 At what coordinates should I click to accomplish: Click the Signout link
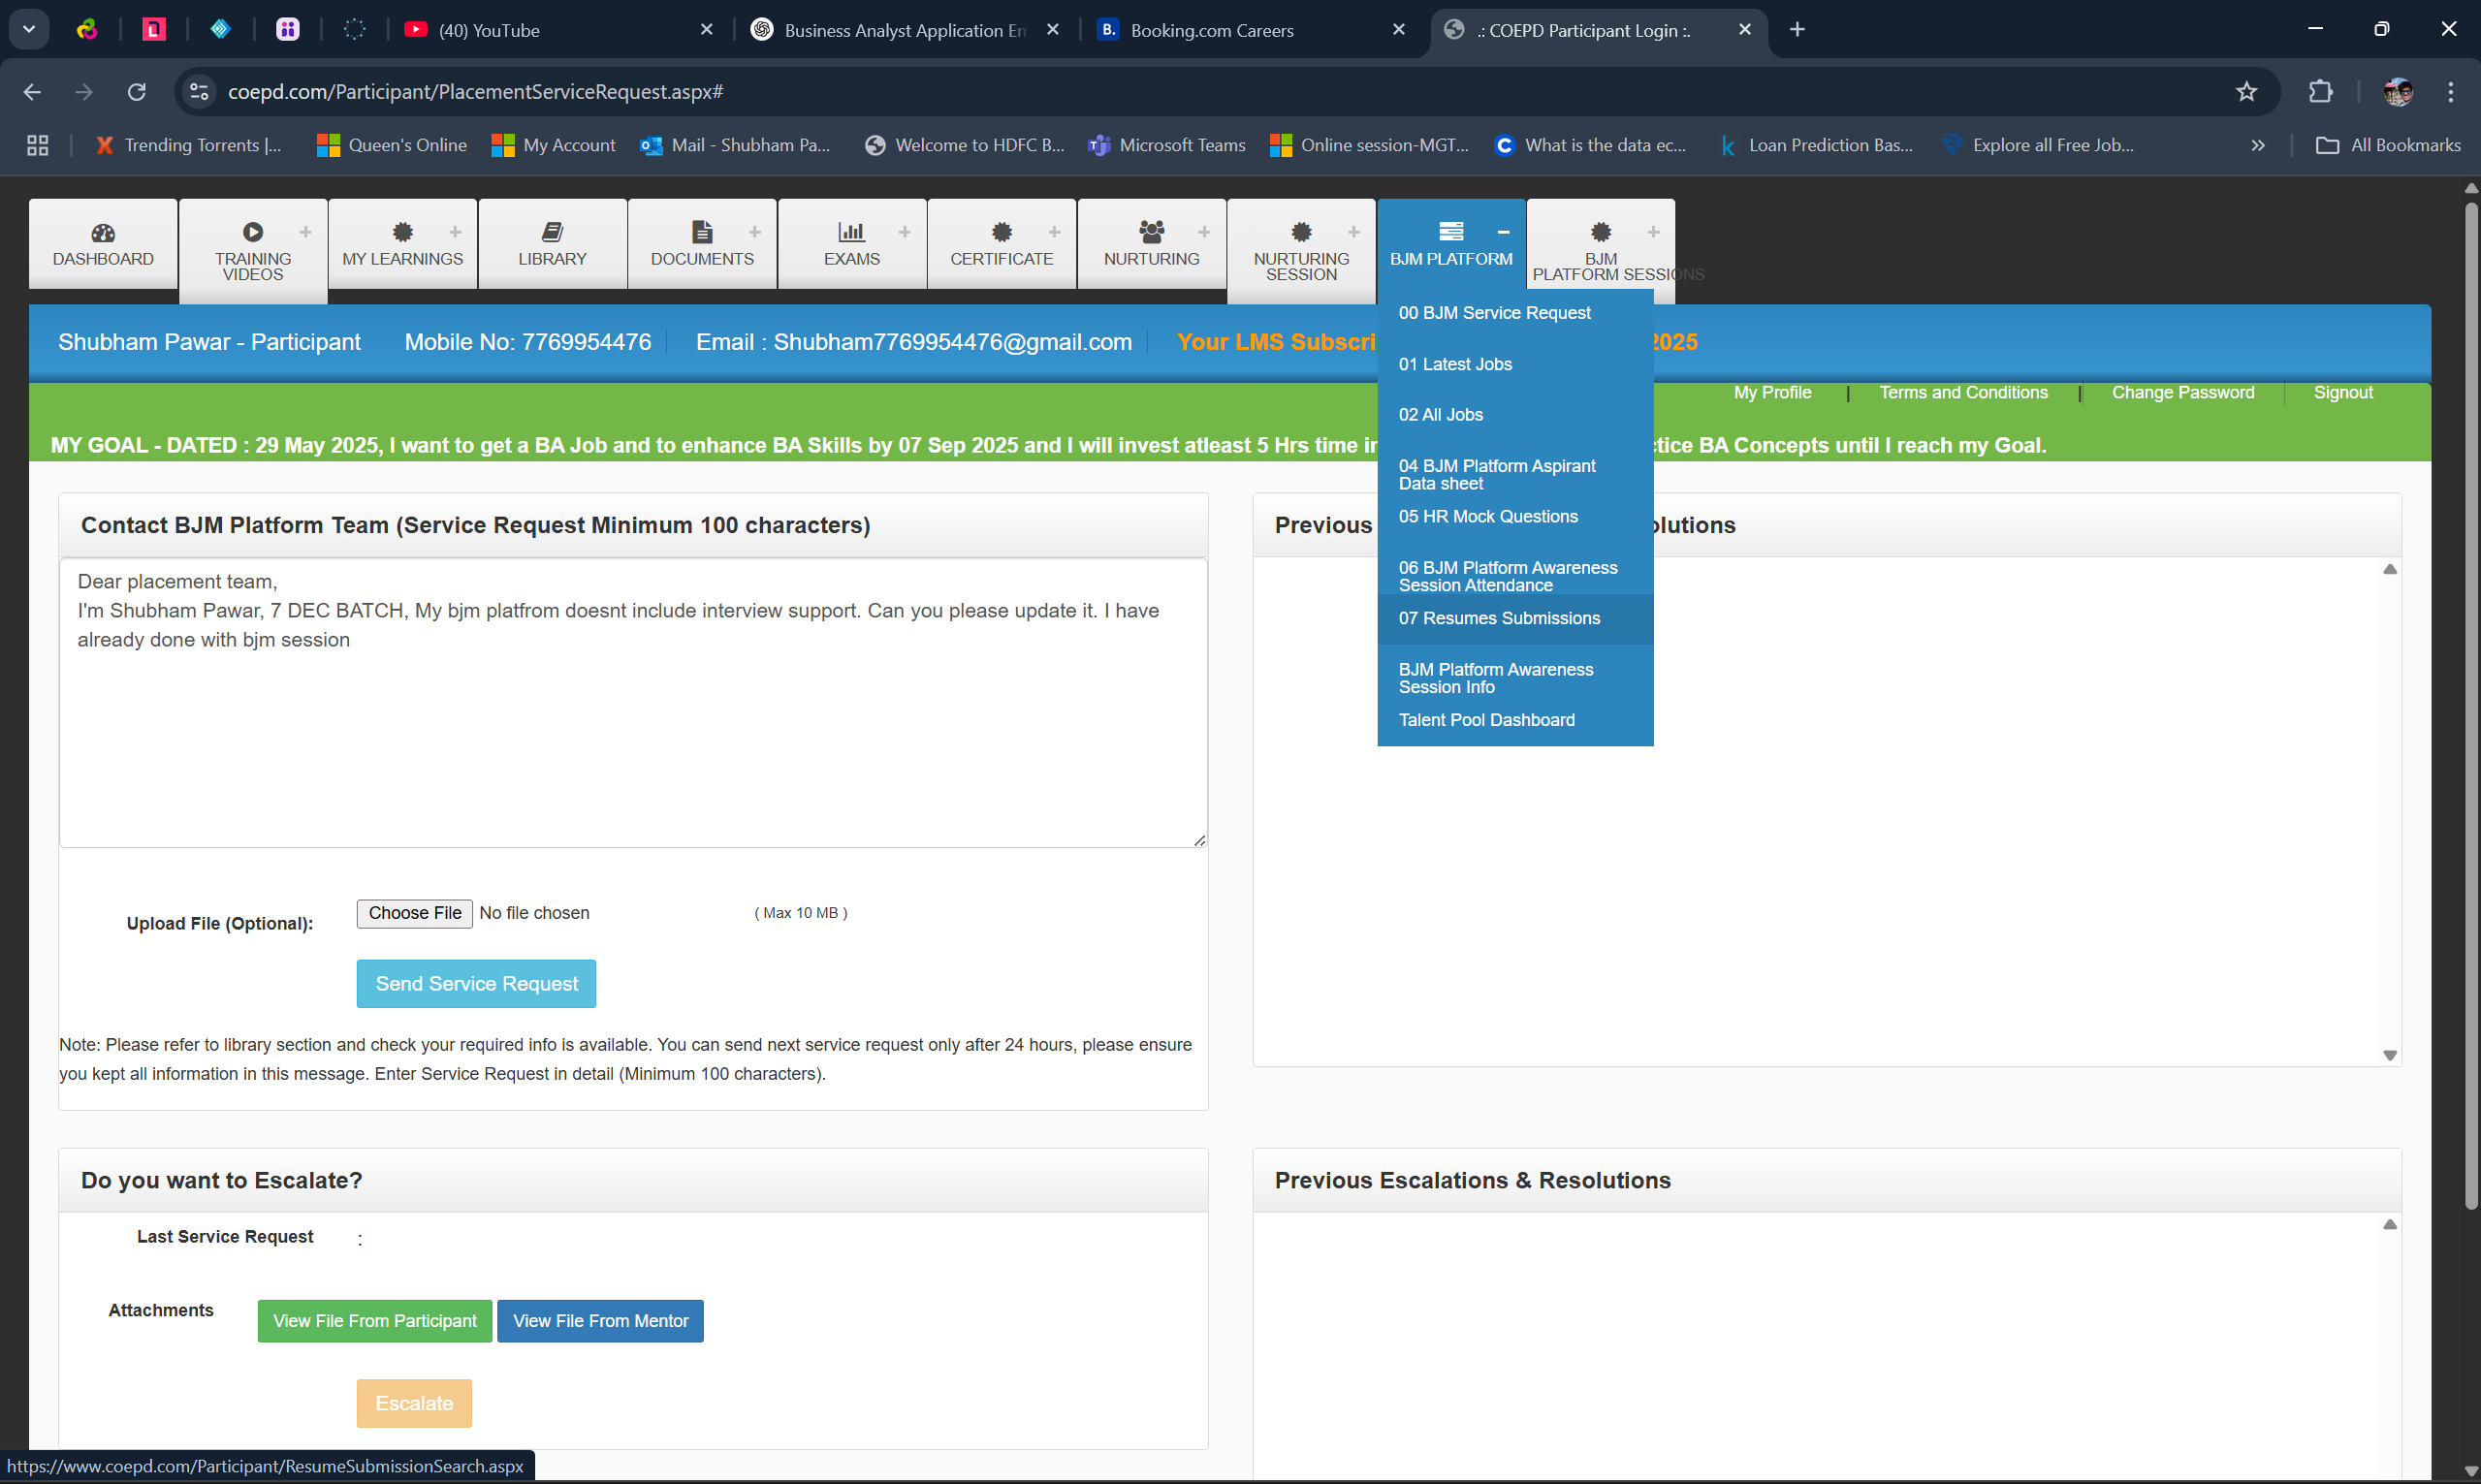(2342, 392)
